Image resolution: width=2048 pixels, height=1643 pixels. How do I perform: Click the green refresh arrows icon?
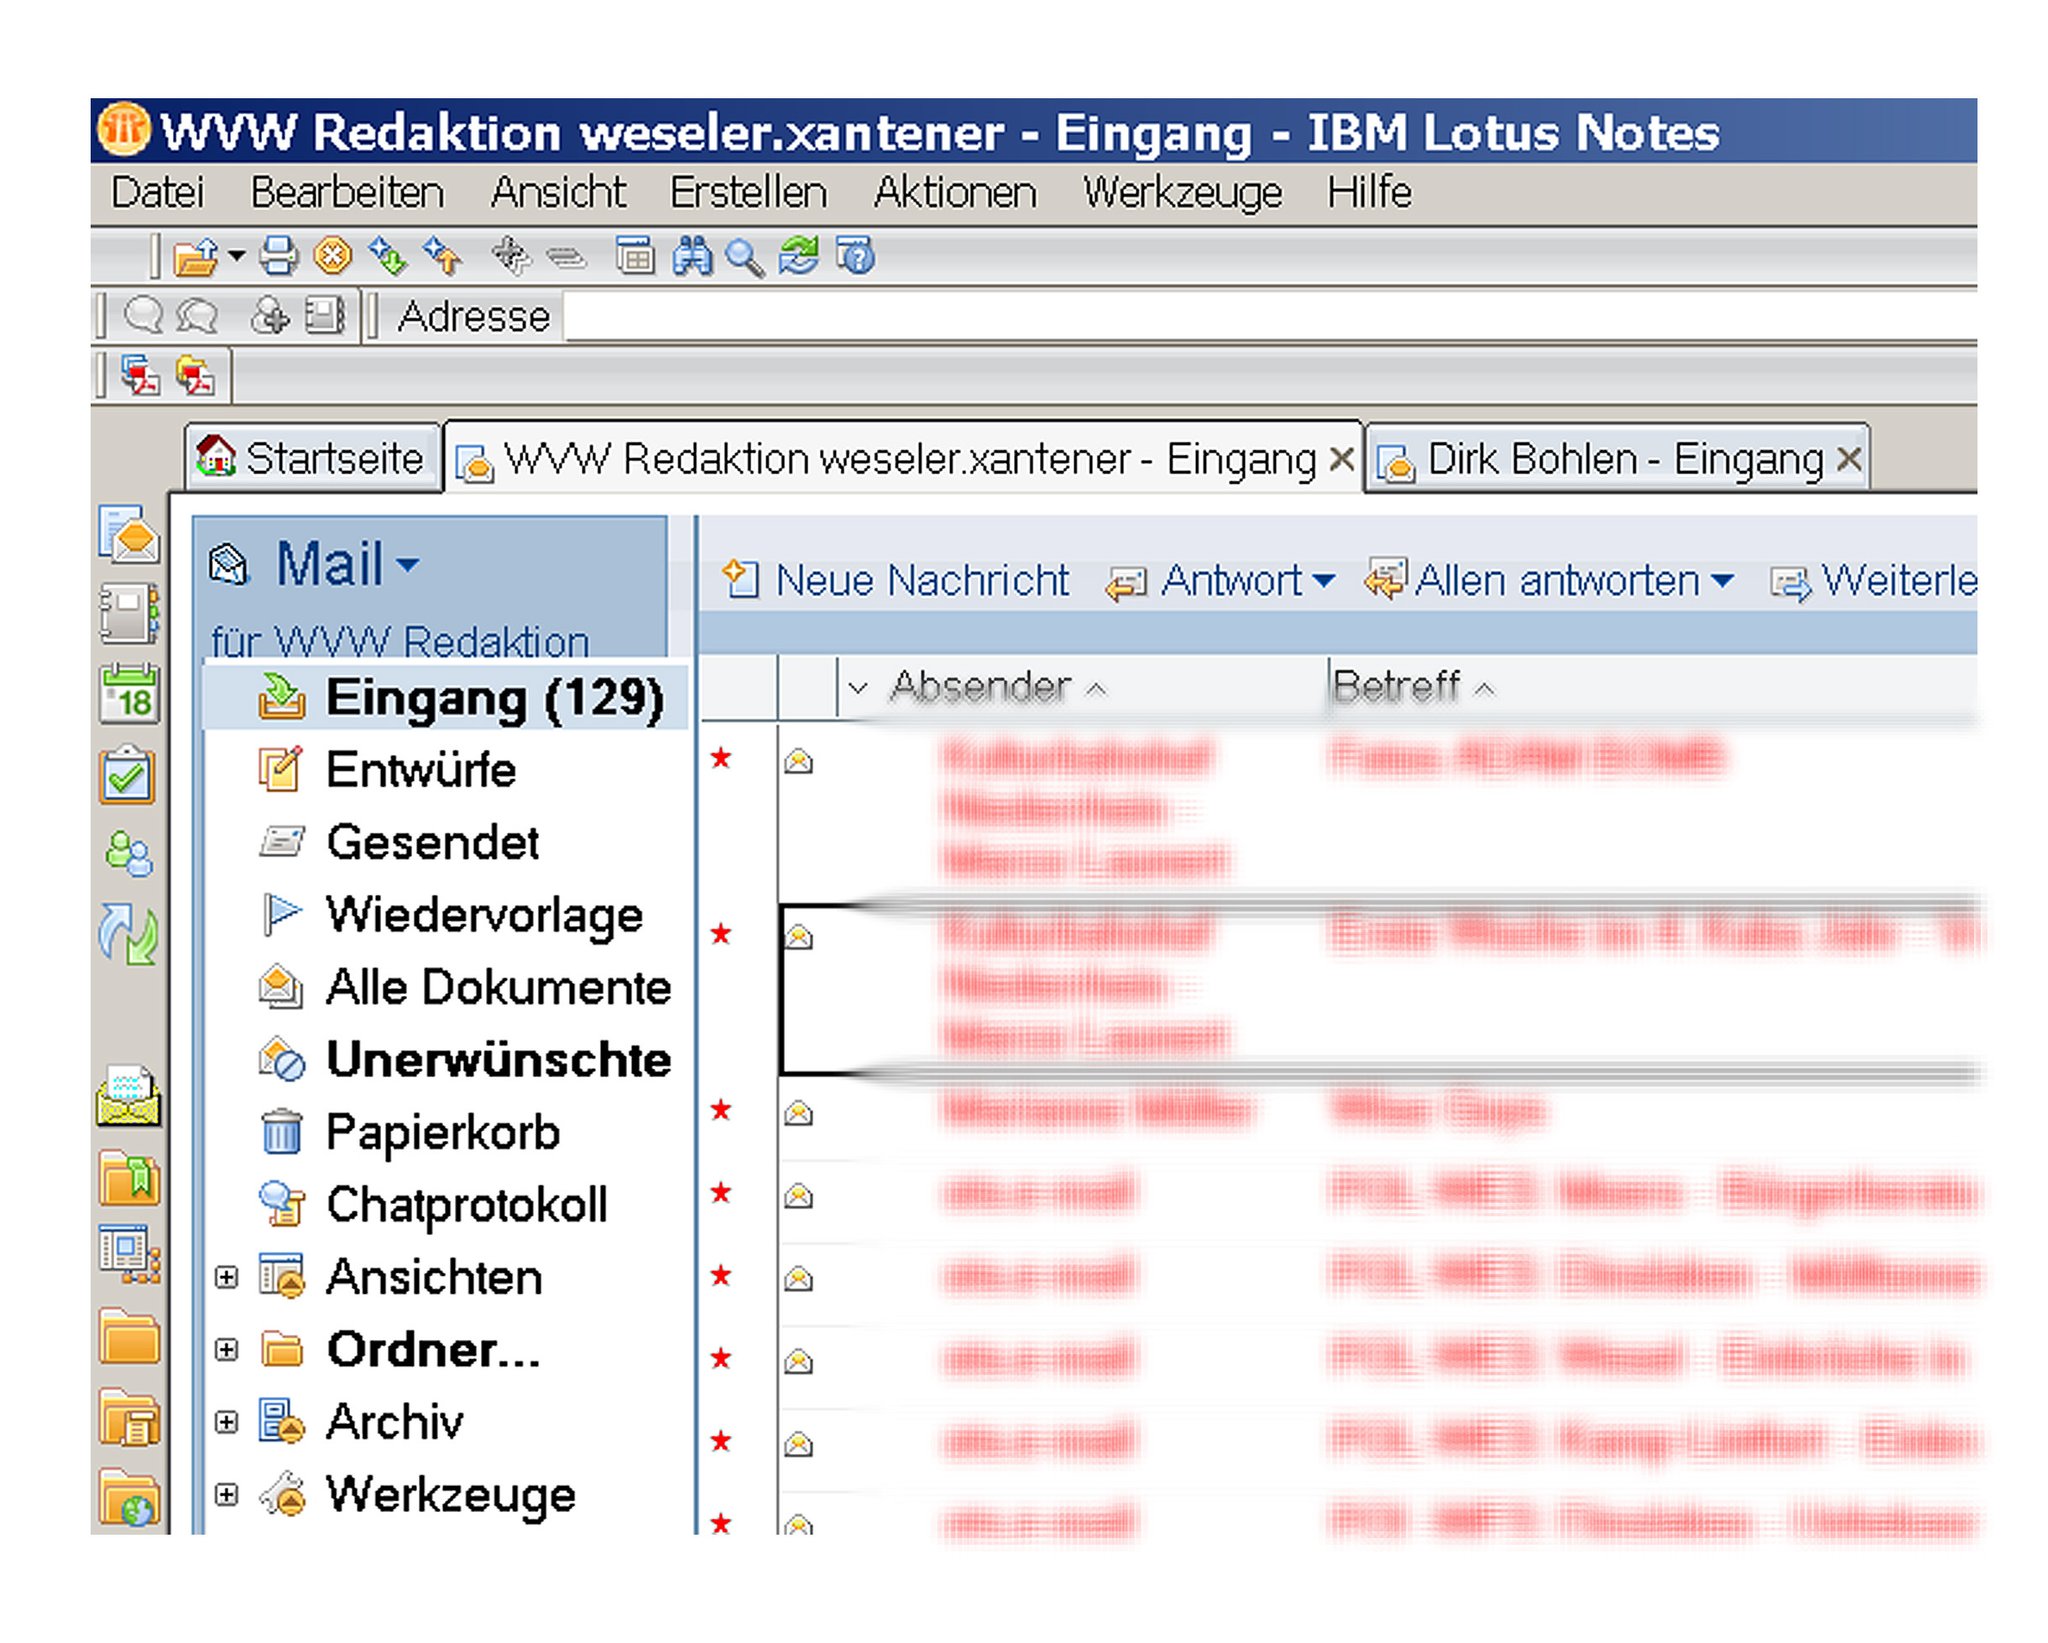(x=799, y=256)
